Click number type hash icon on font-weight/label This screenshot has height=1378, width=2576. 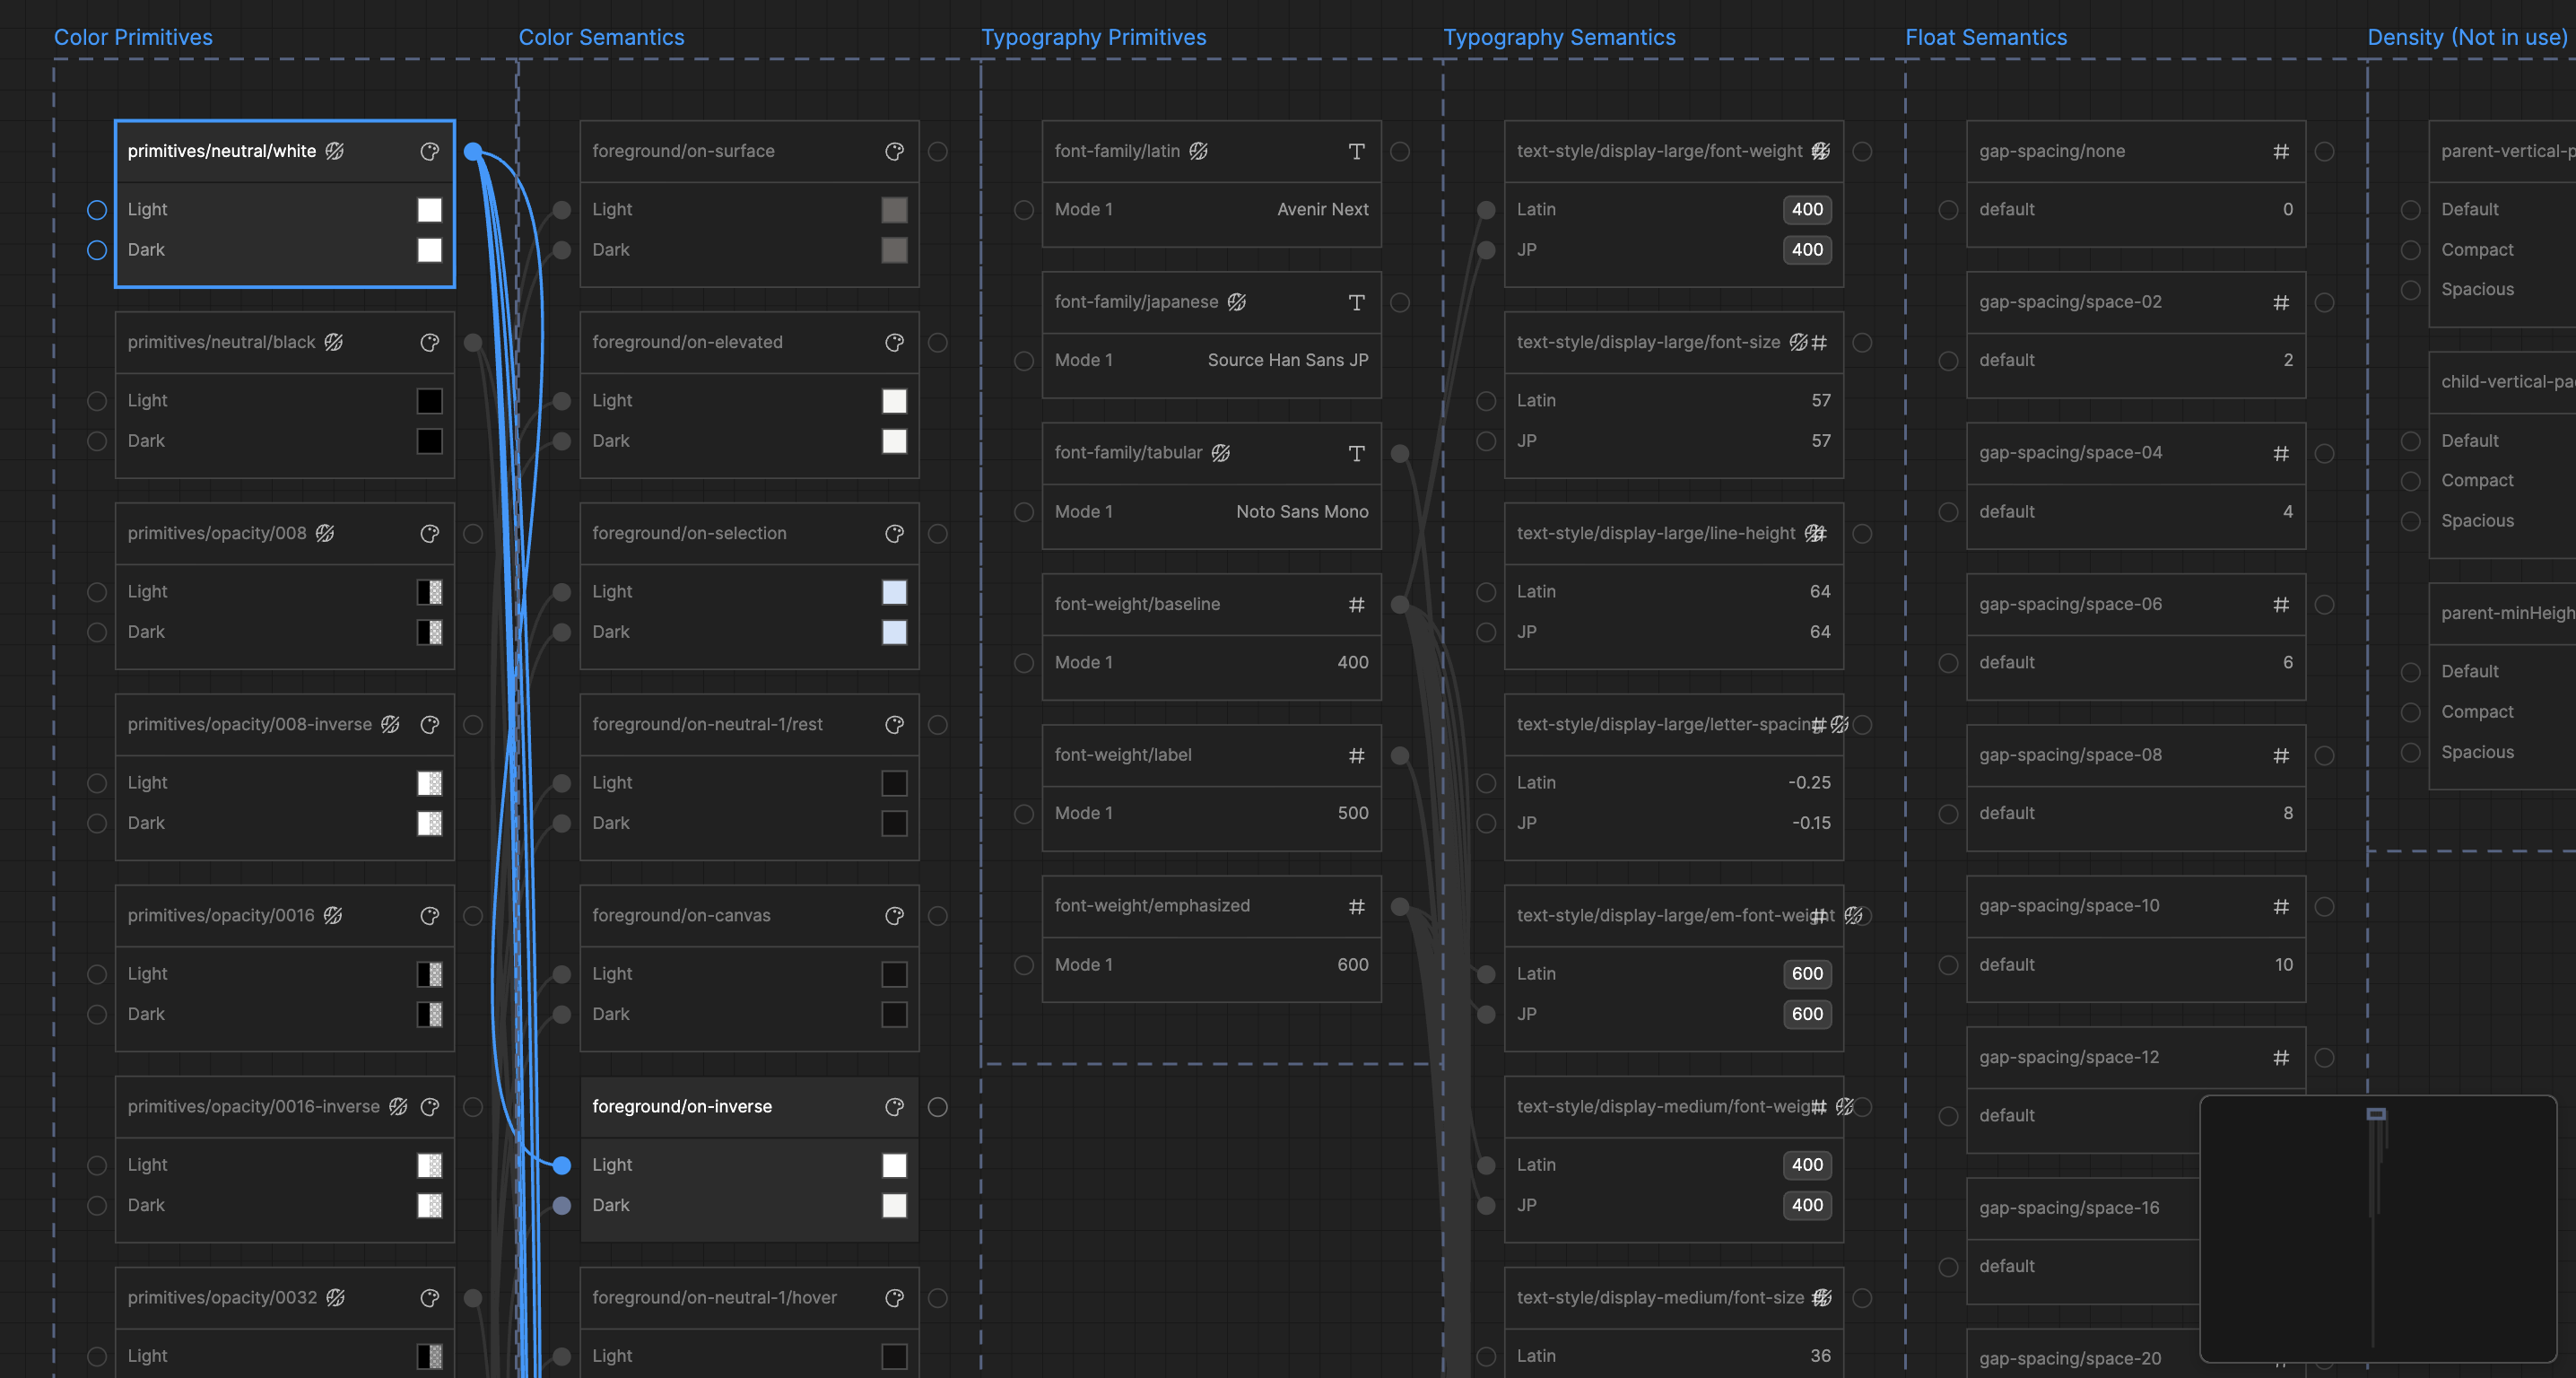coord(1356,755)
